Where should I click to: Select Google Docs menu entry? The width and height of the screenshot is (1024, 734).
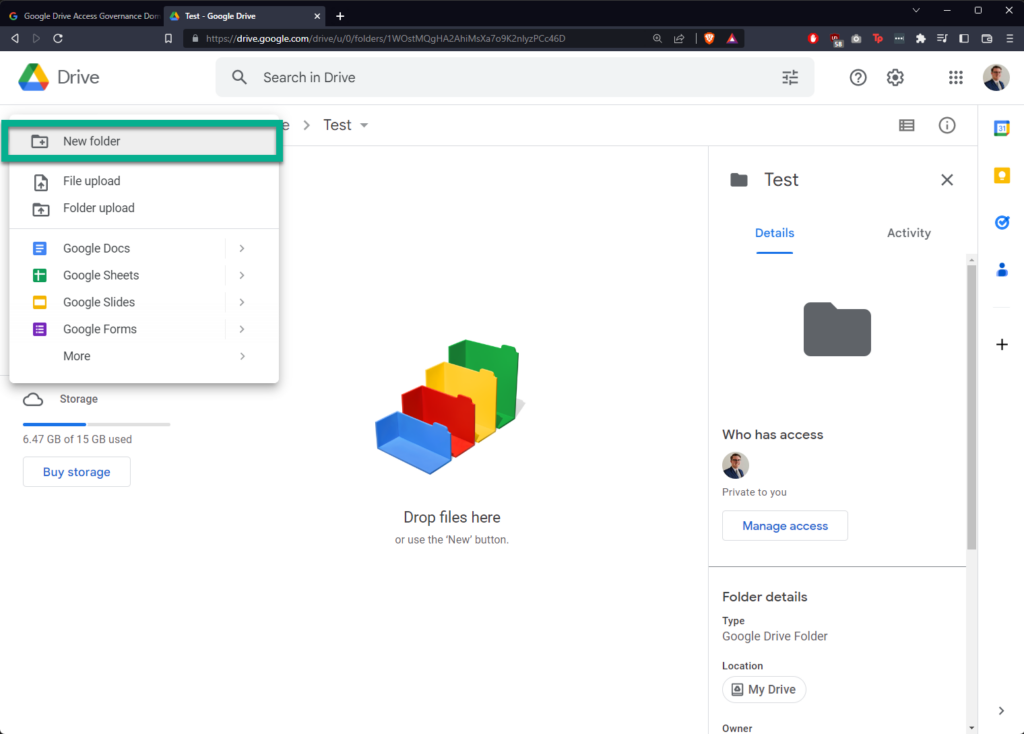point(118,248)
